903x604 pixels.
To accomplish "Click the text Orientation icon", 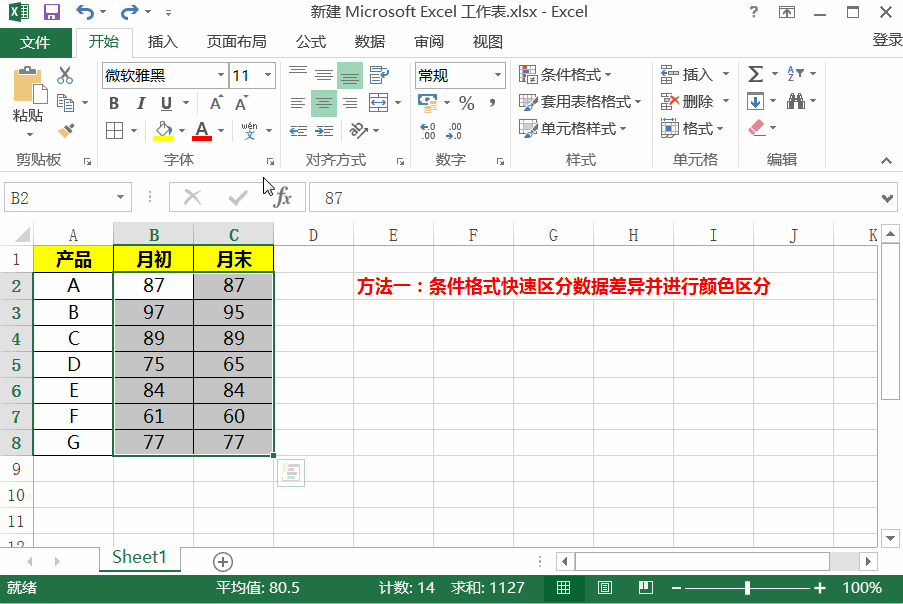I will coord(359,131).
